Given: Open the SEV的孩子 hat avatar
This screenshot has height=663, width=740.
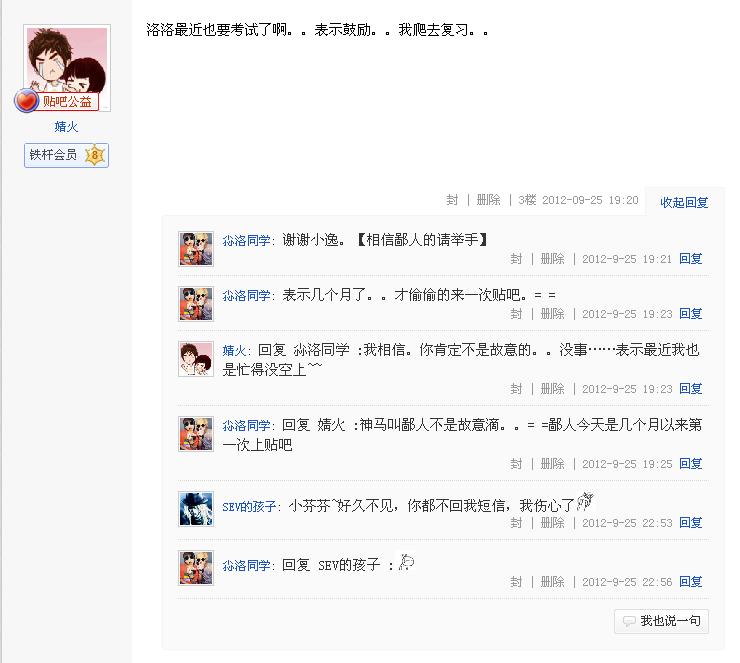Looking at the screenshot, I should [196, 508].
